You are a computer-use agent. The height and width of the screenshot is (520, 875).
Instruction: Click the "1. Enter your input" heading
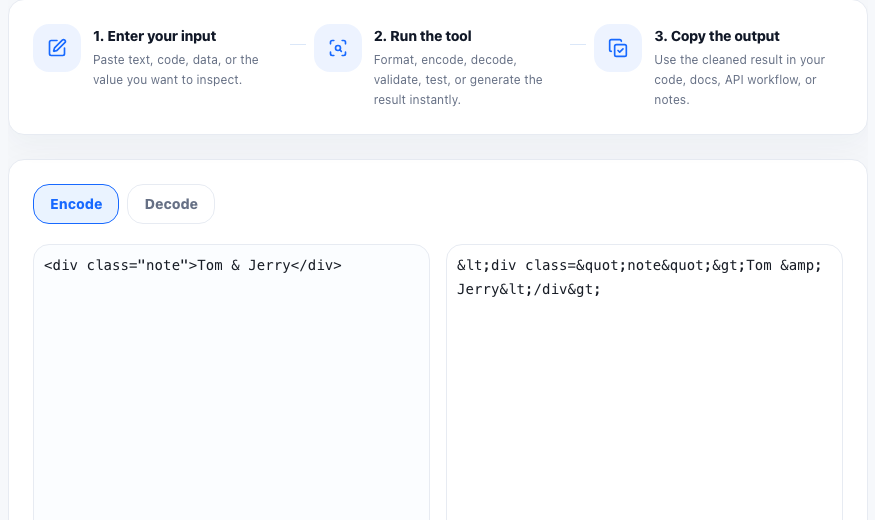tap(155, 36)
